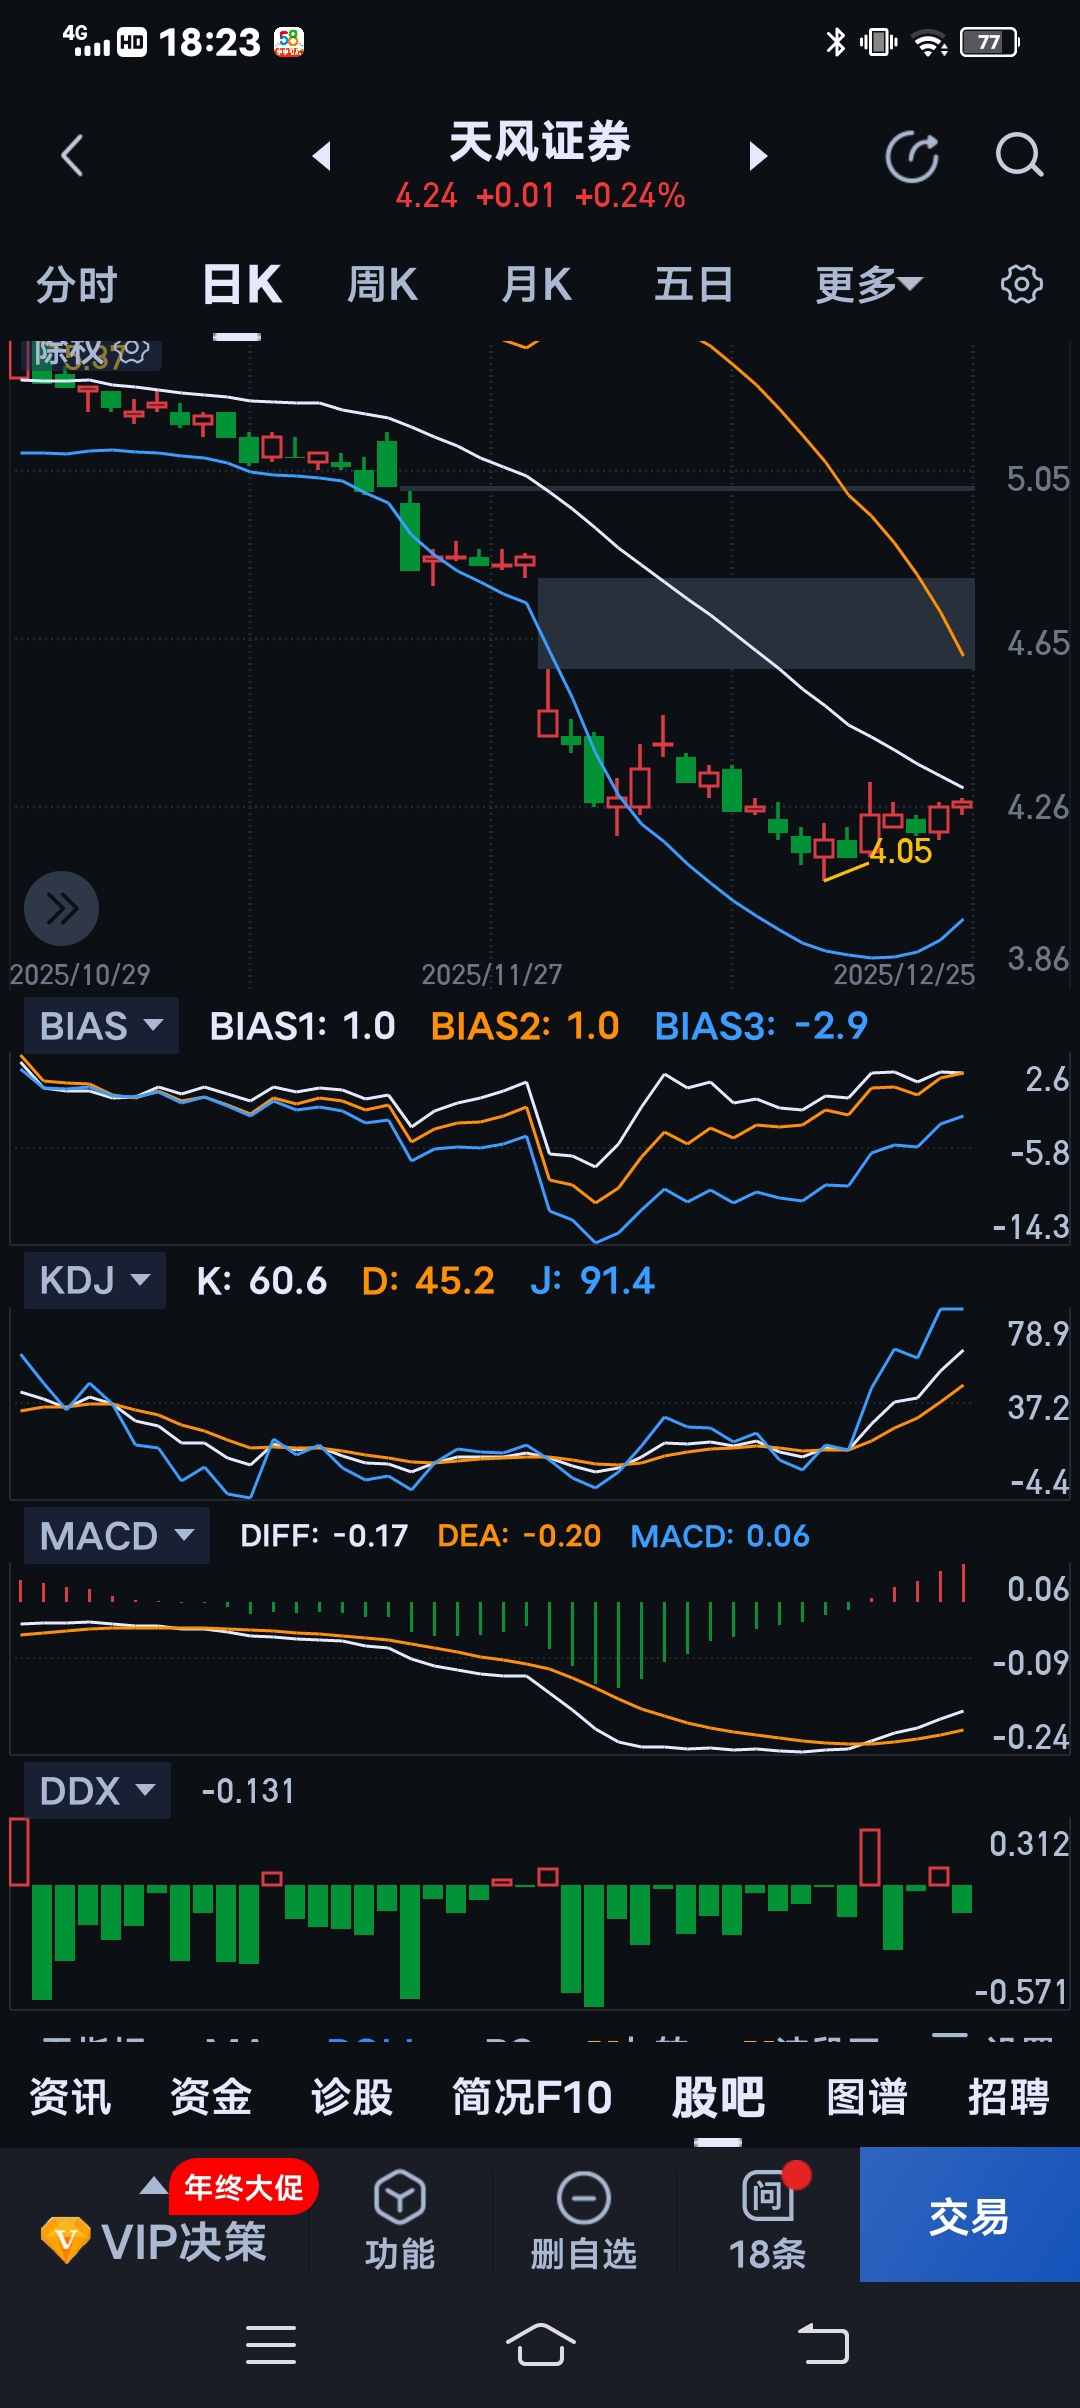Open the 招聘 recruitment tab
Screen dimensions: 1080x2408
(1009, 2098)
